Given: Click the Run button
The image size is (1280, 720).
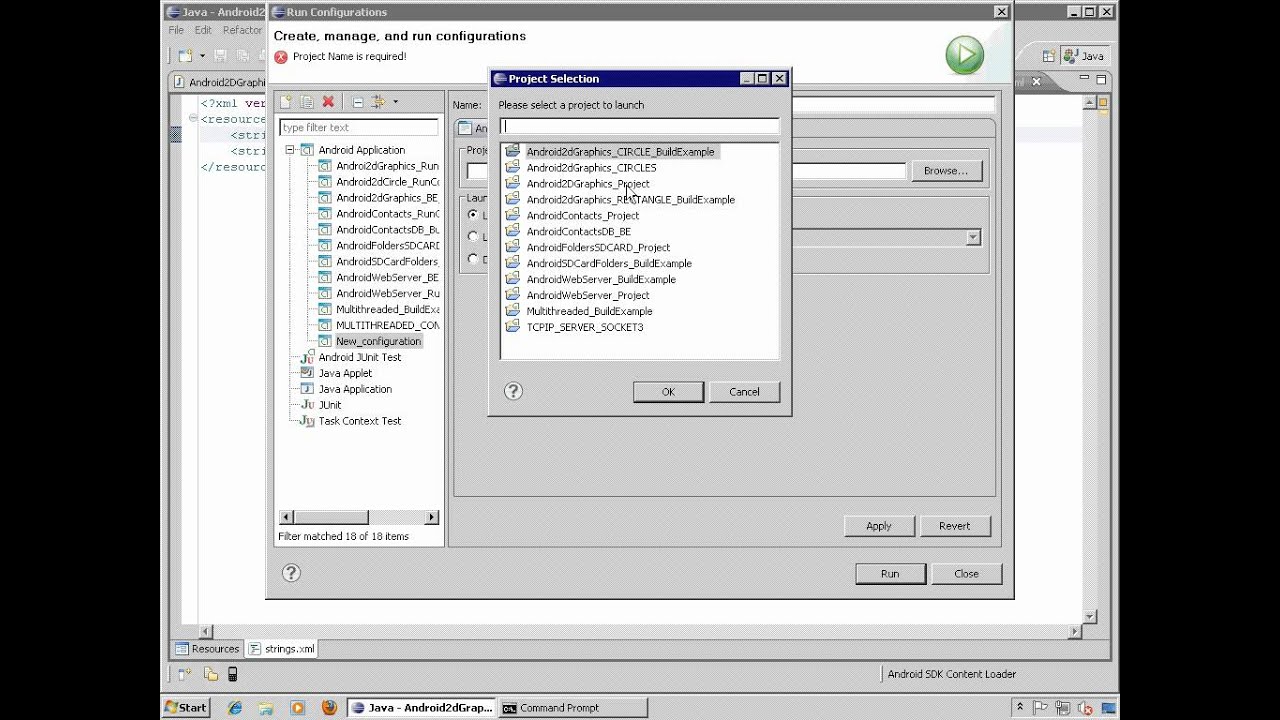Looking at the screenshot, I should pos(890,574).
